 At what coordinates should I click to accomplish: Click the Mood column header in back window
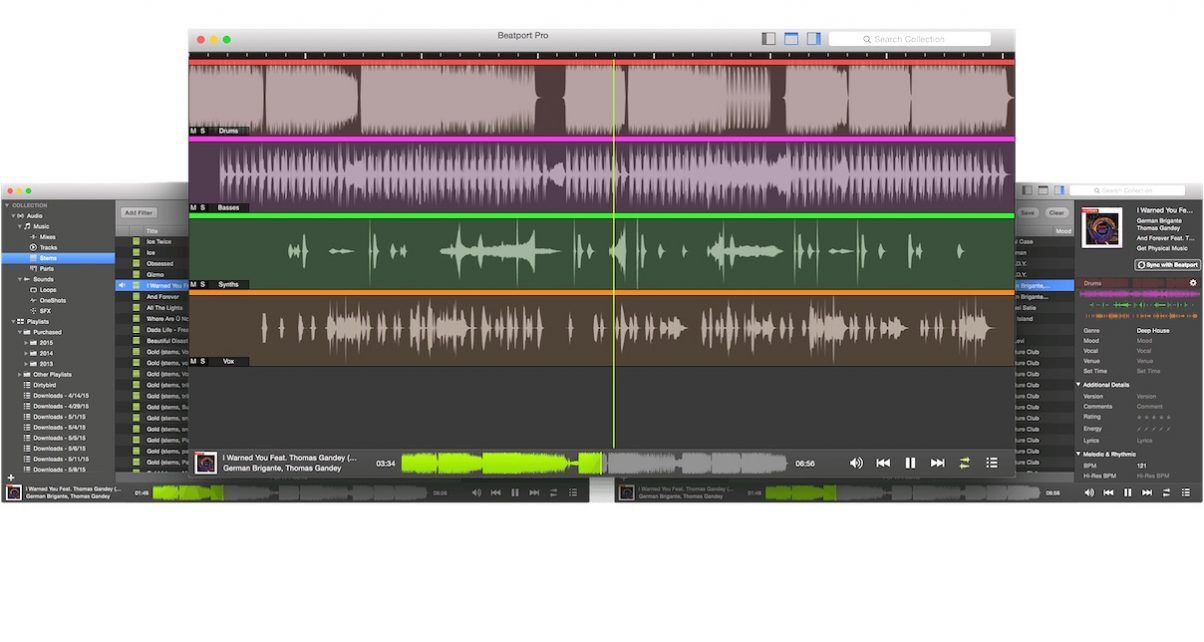tap(1063, 231)
